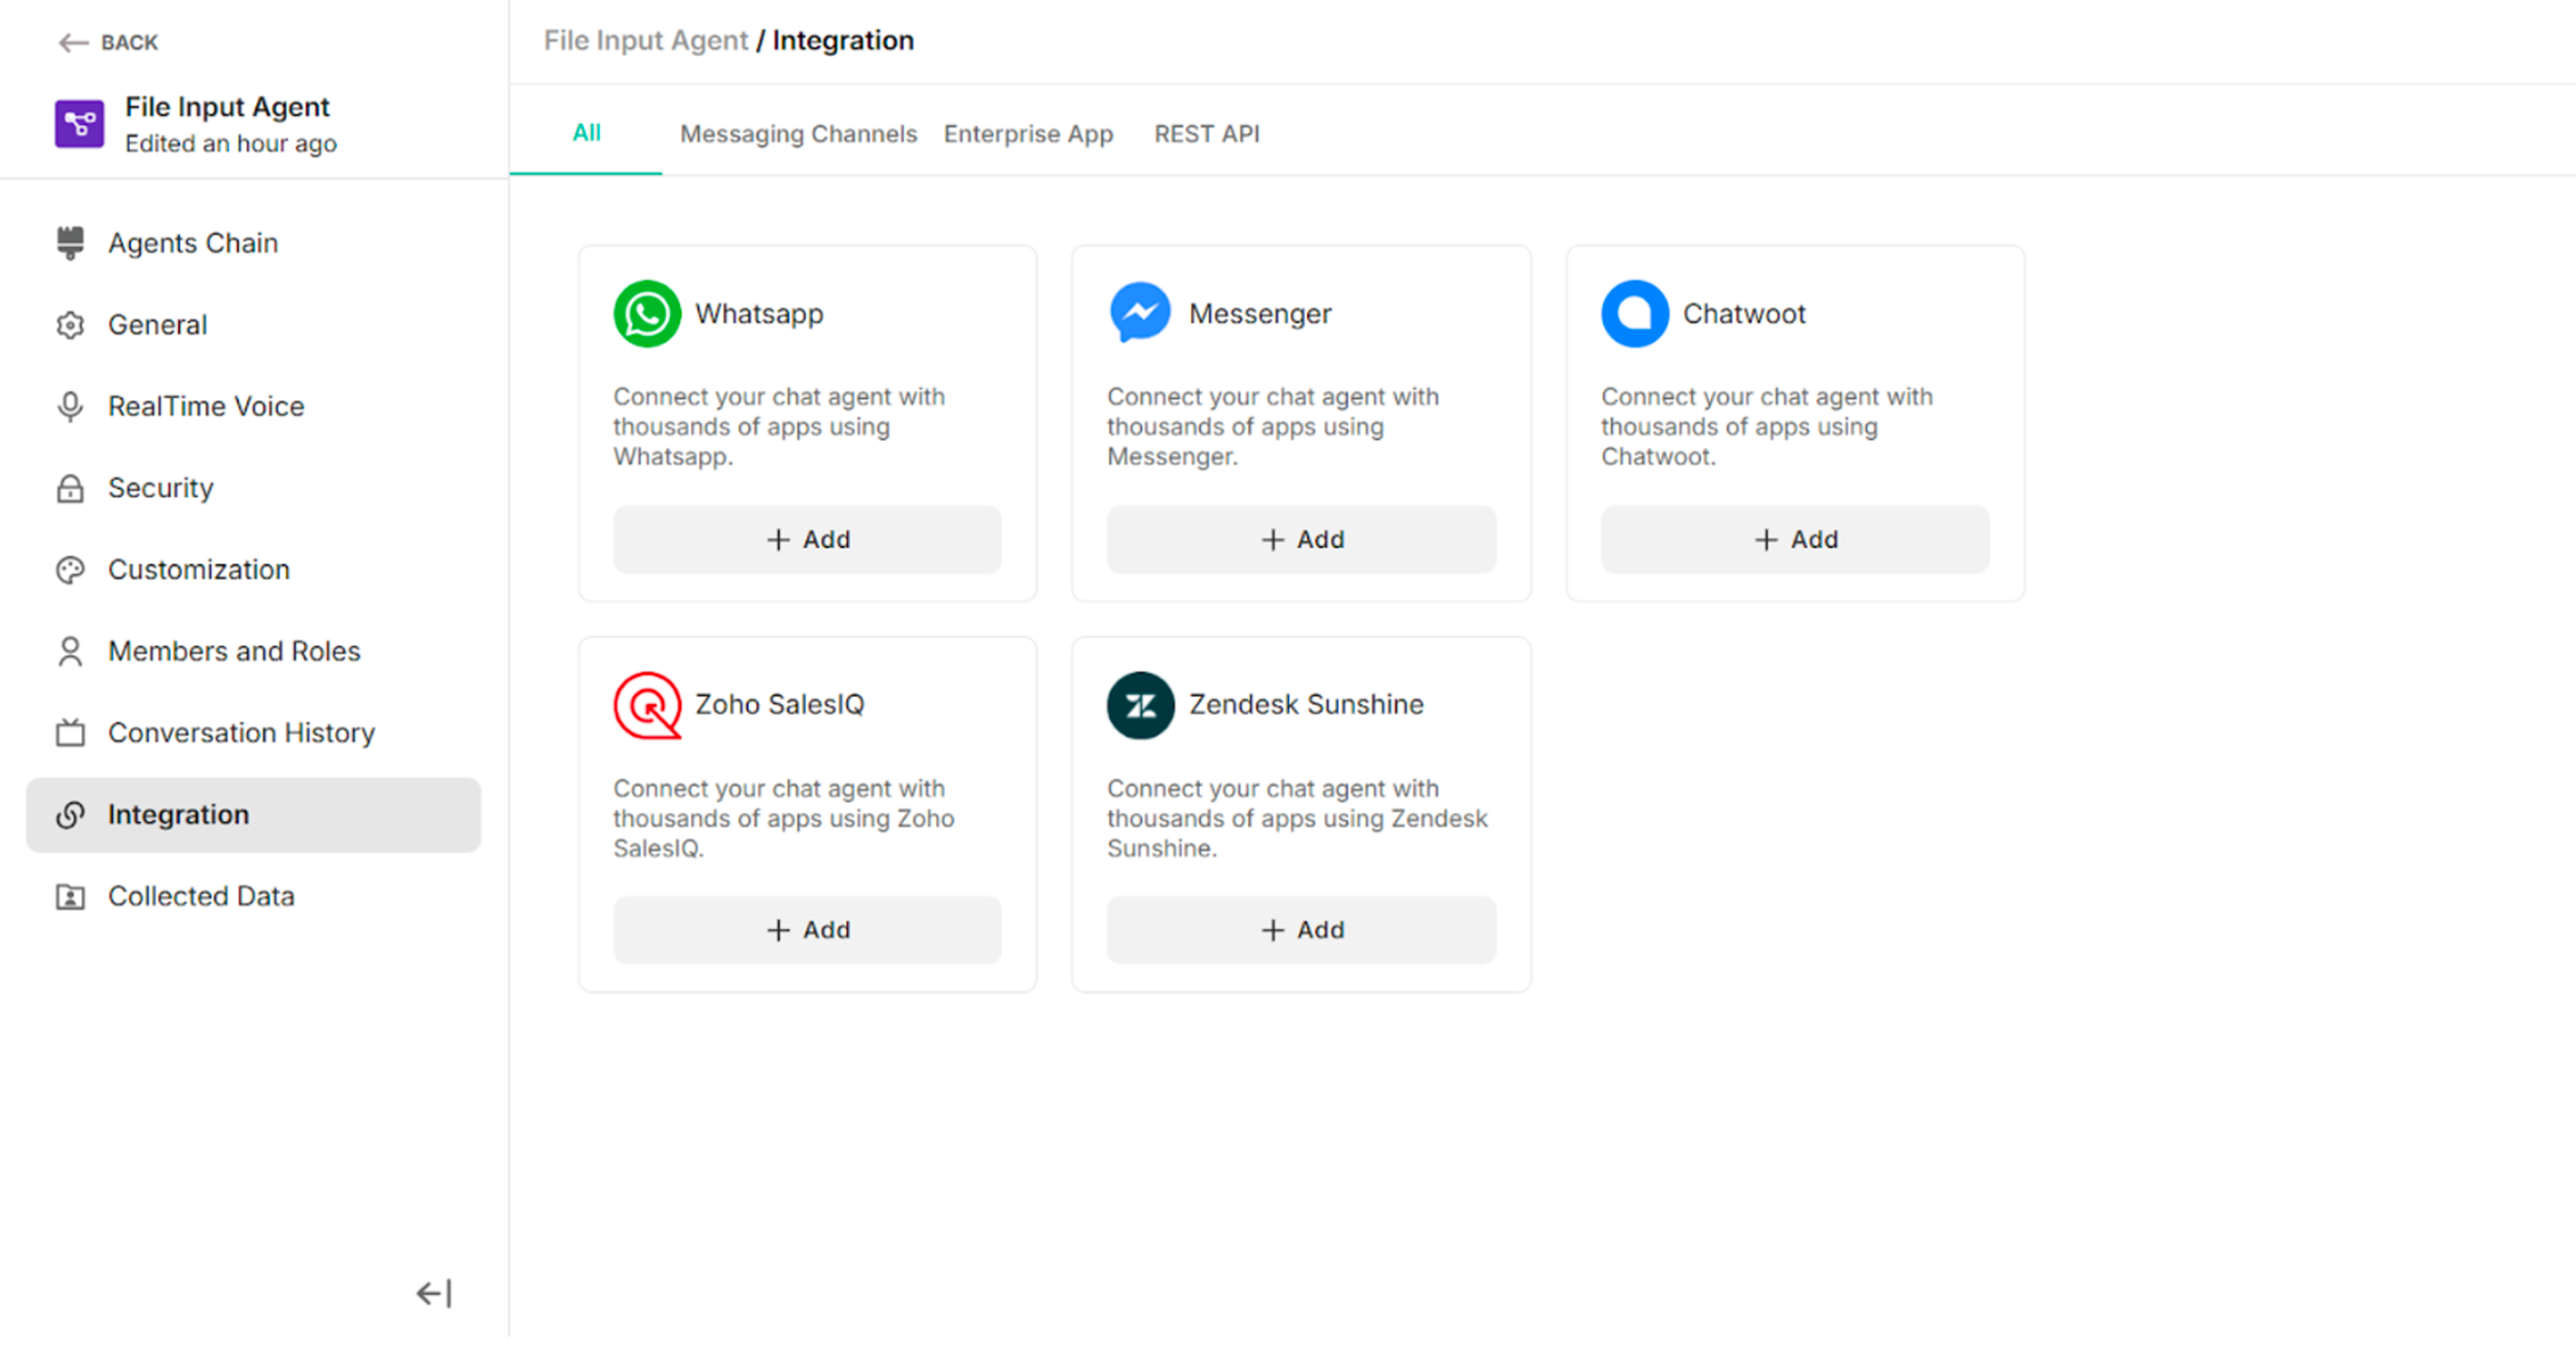Click the Chatwoot integration logo
This screenshot has width=2576, height=1349.
[1634, 313]
